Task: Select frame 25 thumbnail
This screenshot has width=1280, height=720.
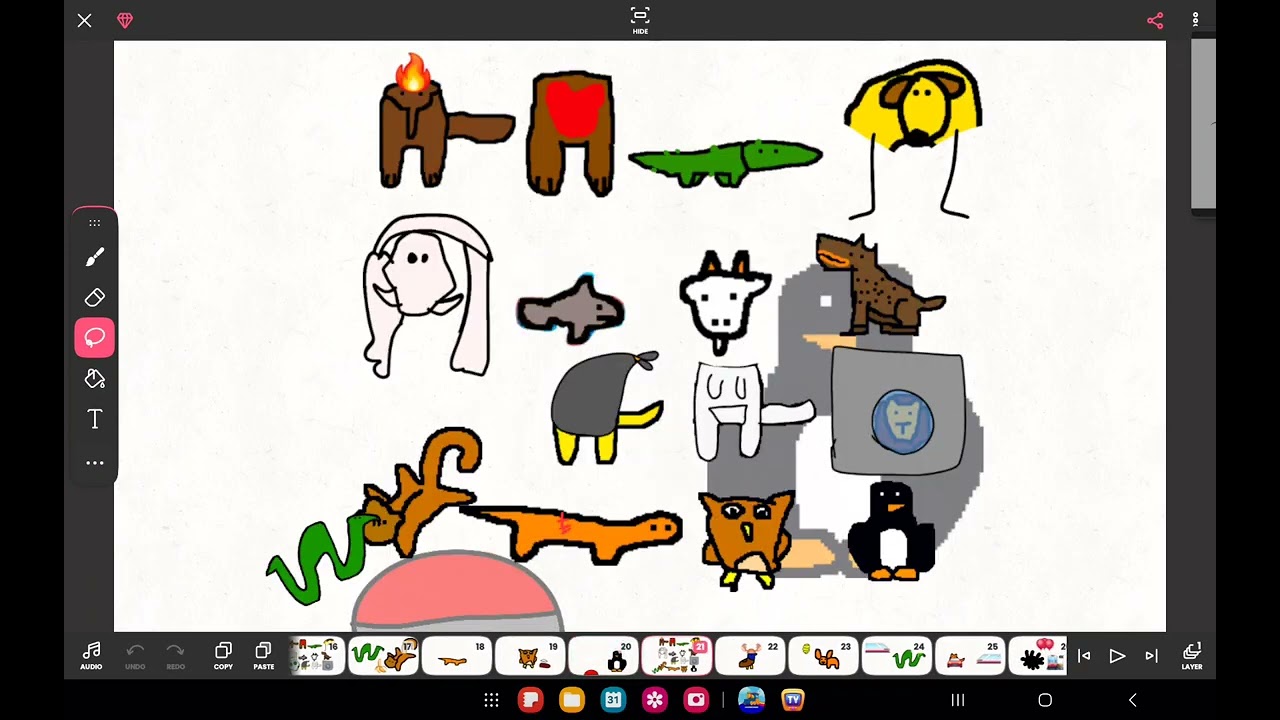Action: click(x=970, y=657)
